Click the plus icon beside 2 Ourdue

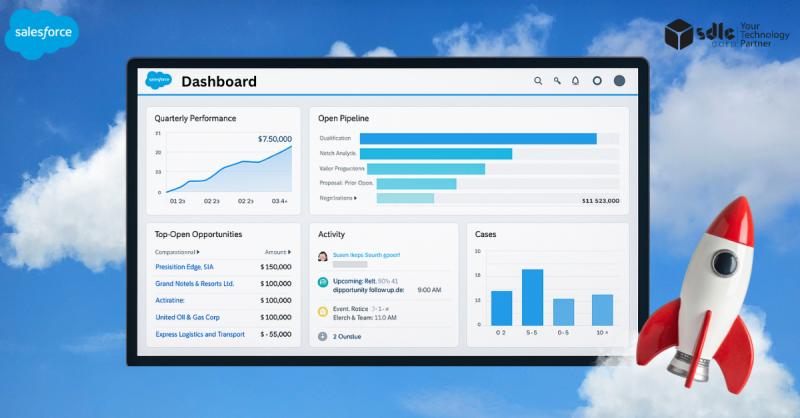coord(323,336)
